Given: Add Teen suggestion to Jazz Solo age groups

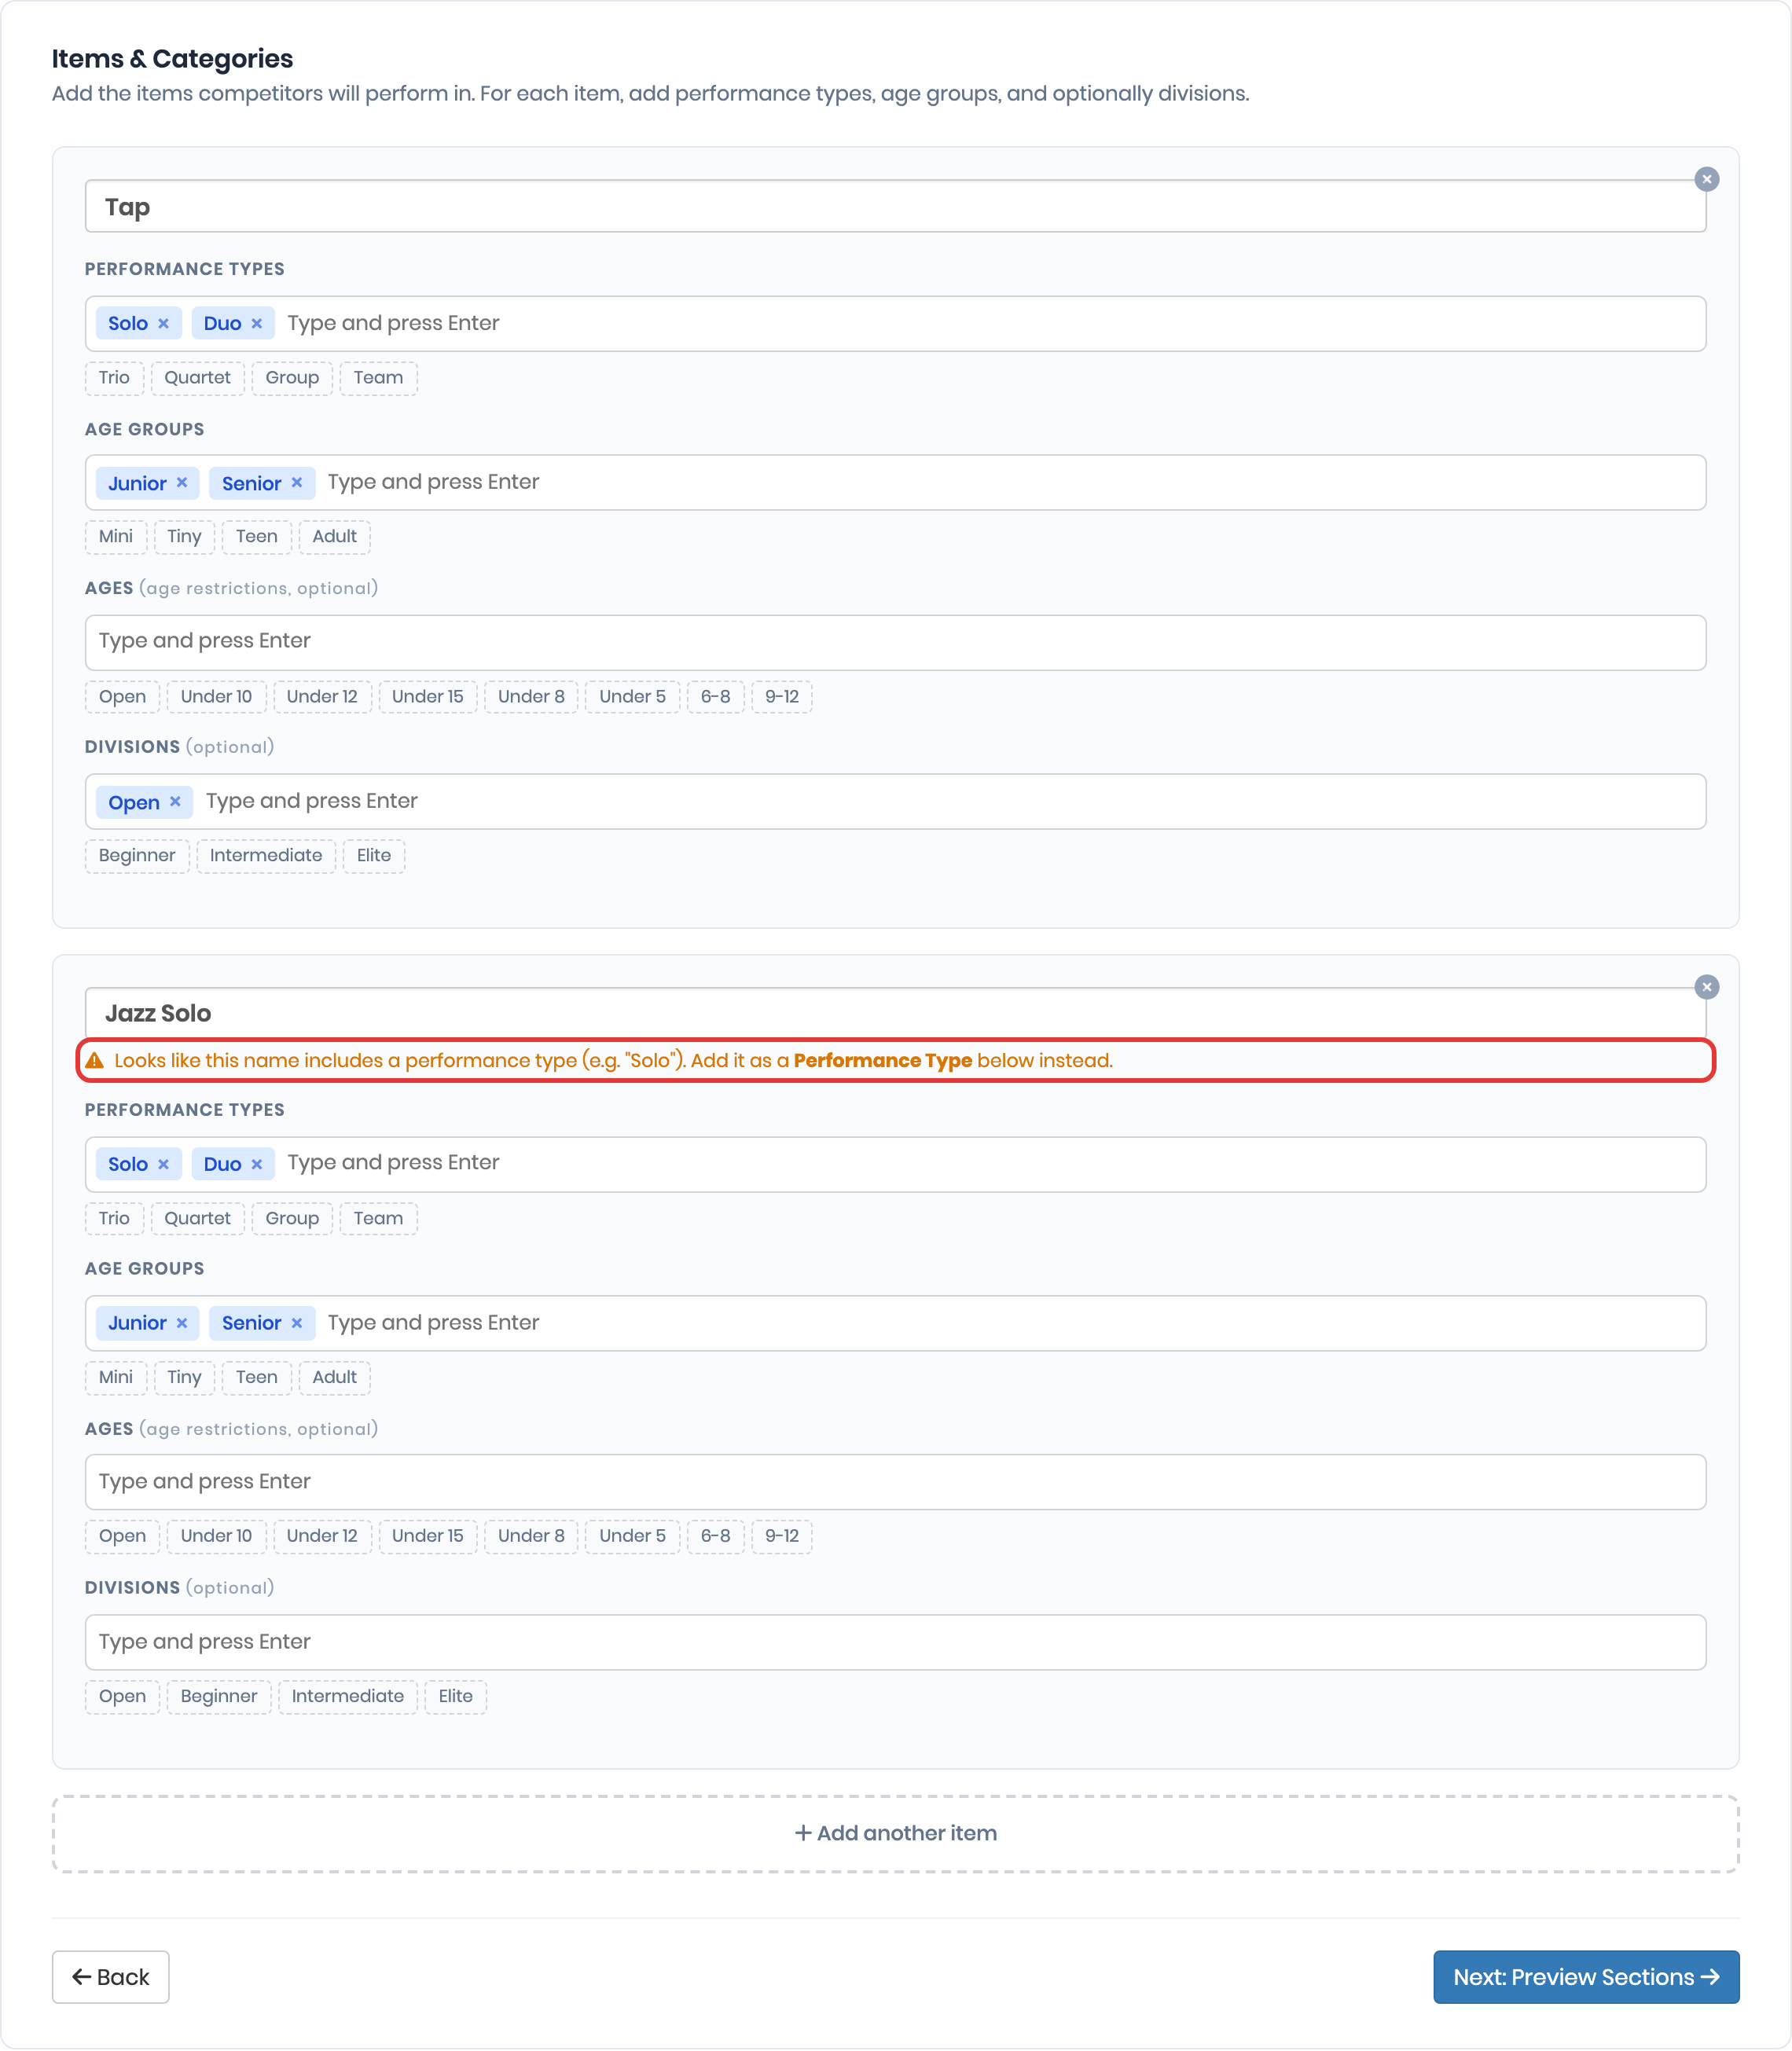Looking at the screenshot, I should tap(257, 1378).
